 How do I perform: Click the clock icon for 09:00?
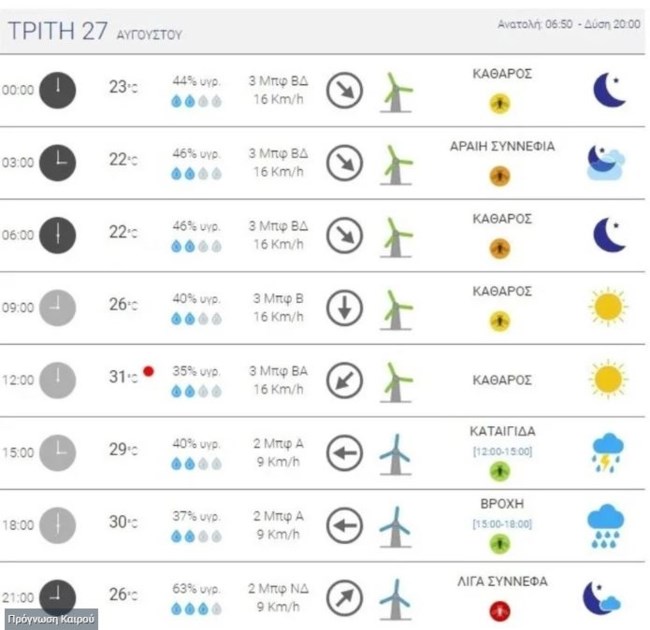(59, 308)
